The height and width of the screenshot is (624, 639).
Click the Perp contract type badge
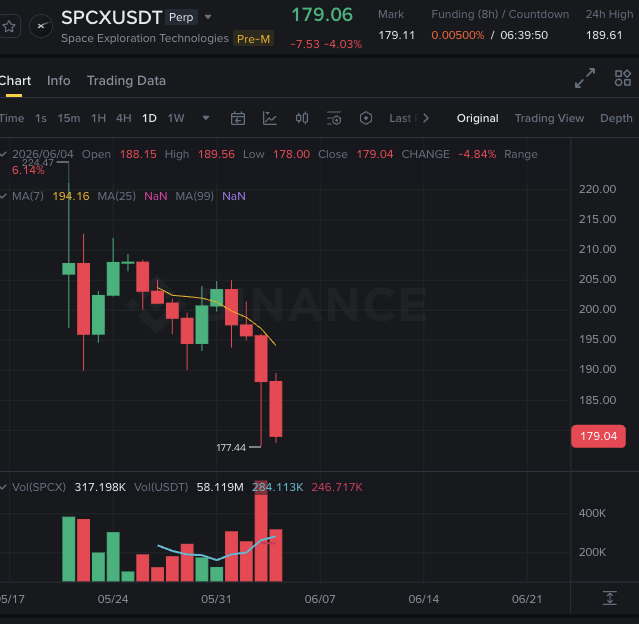181,17
